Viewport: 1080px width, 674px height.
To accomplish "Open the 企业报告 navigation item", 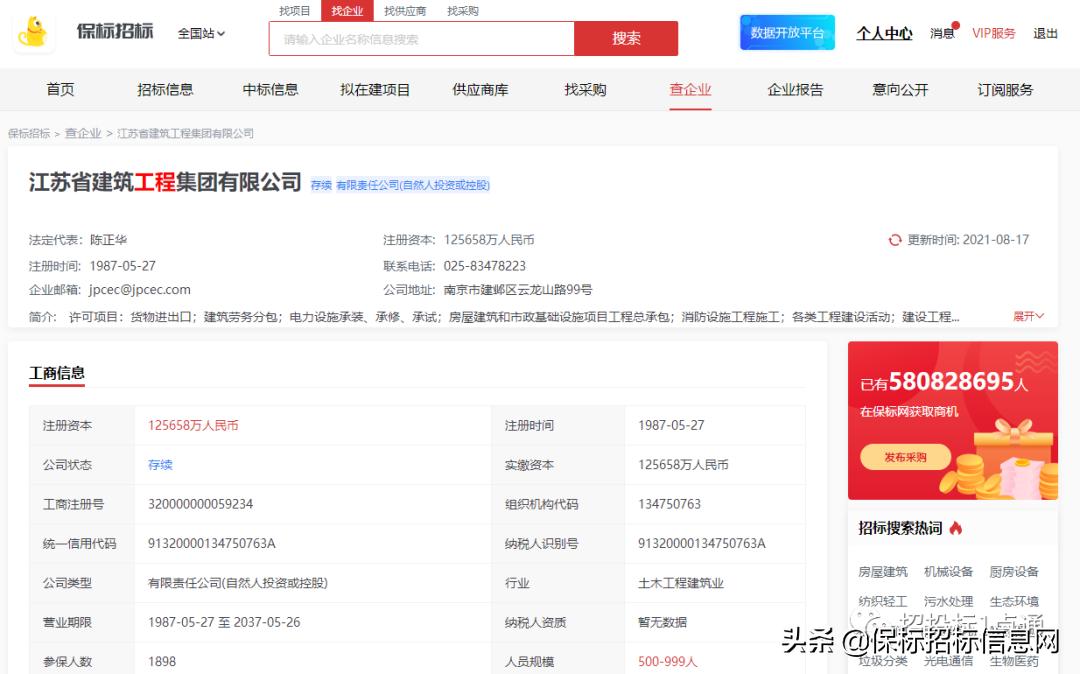I will (795, 90).
